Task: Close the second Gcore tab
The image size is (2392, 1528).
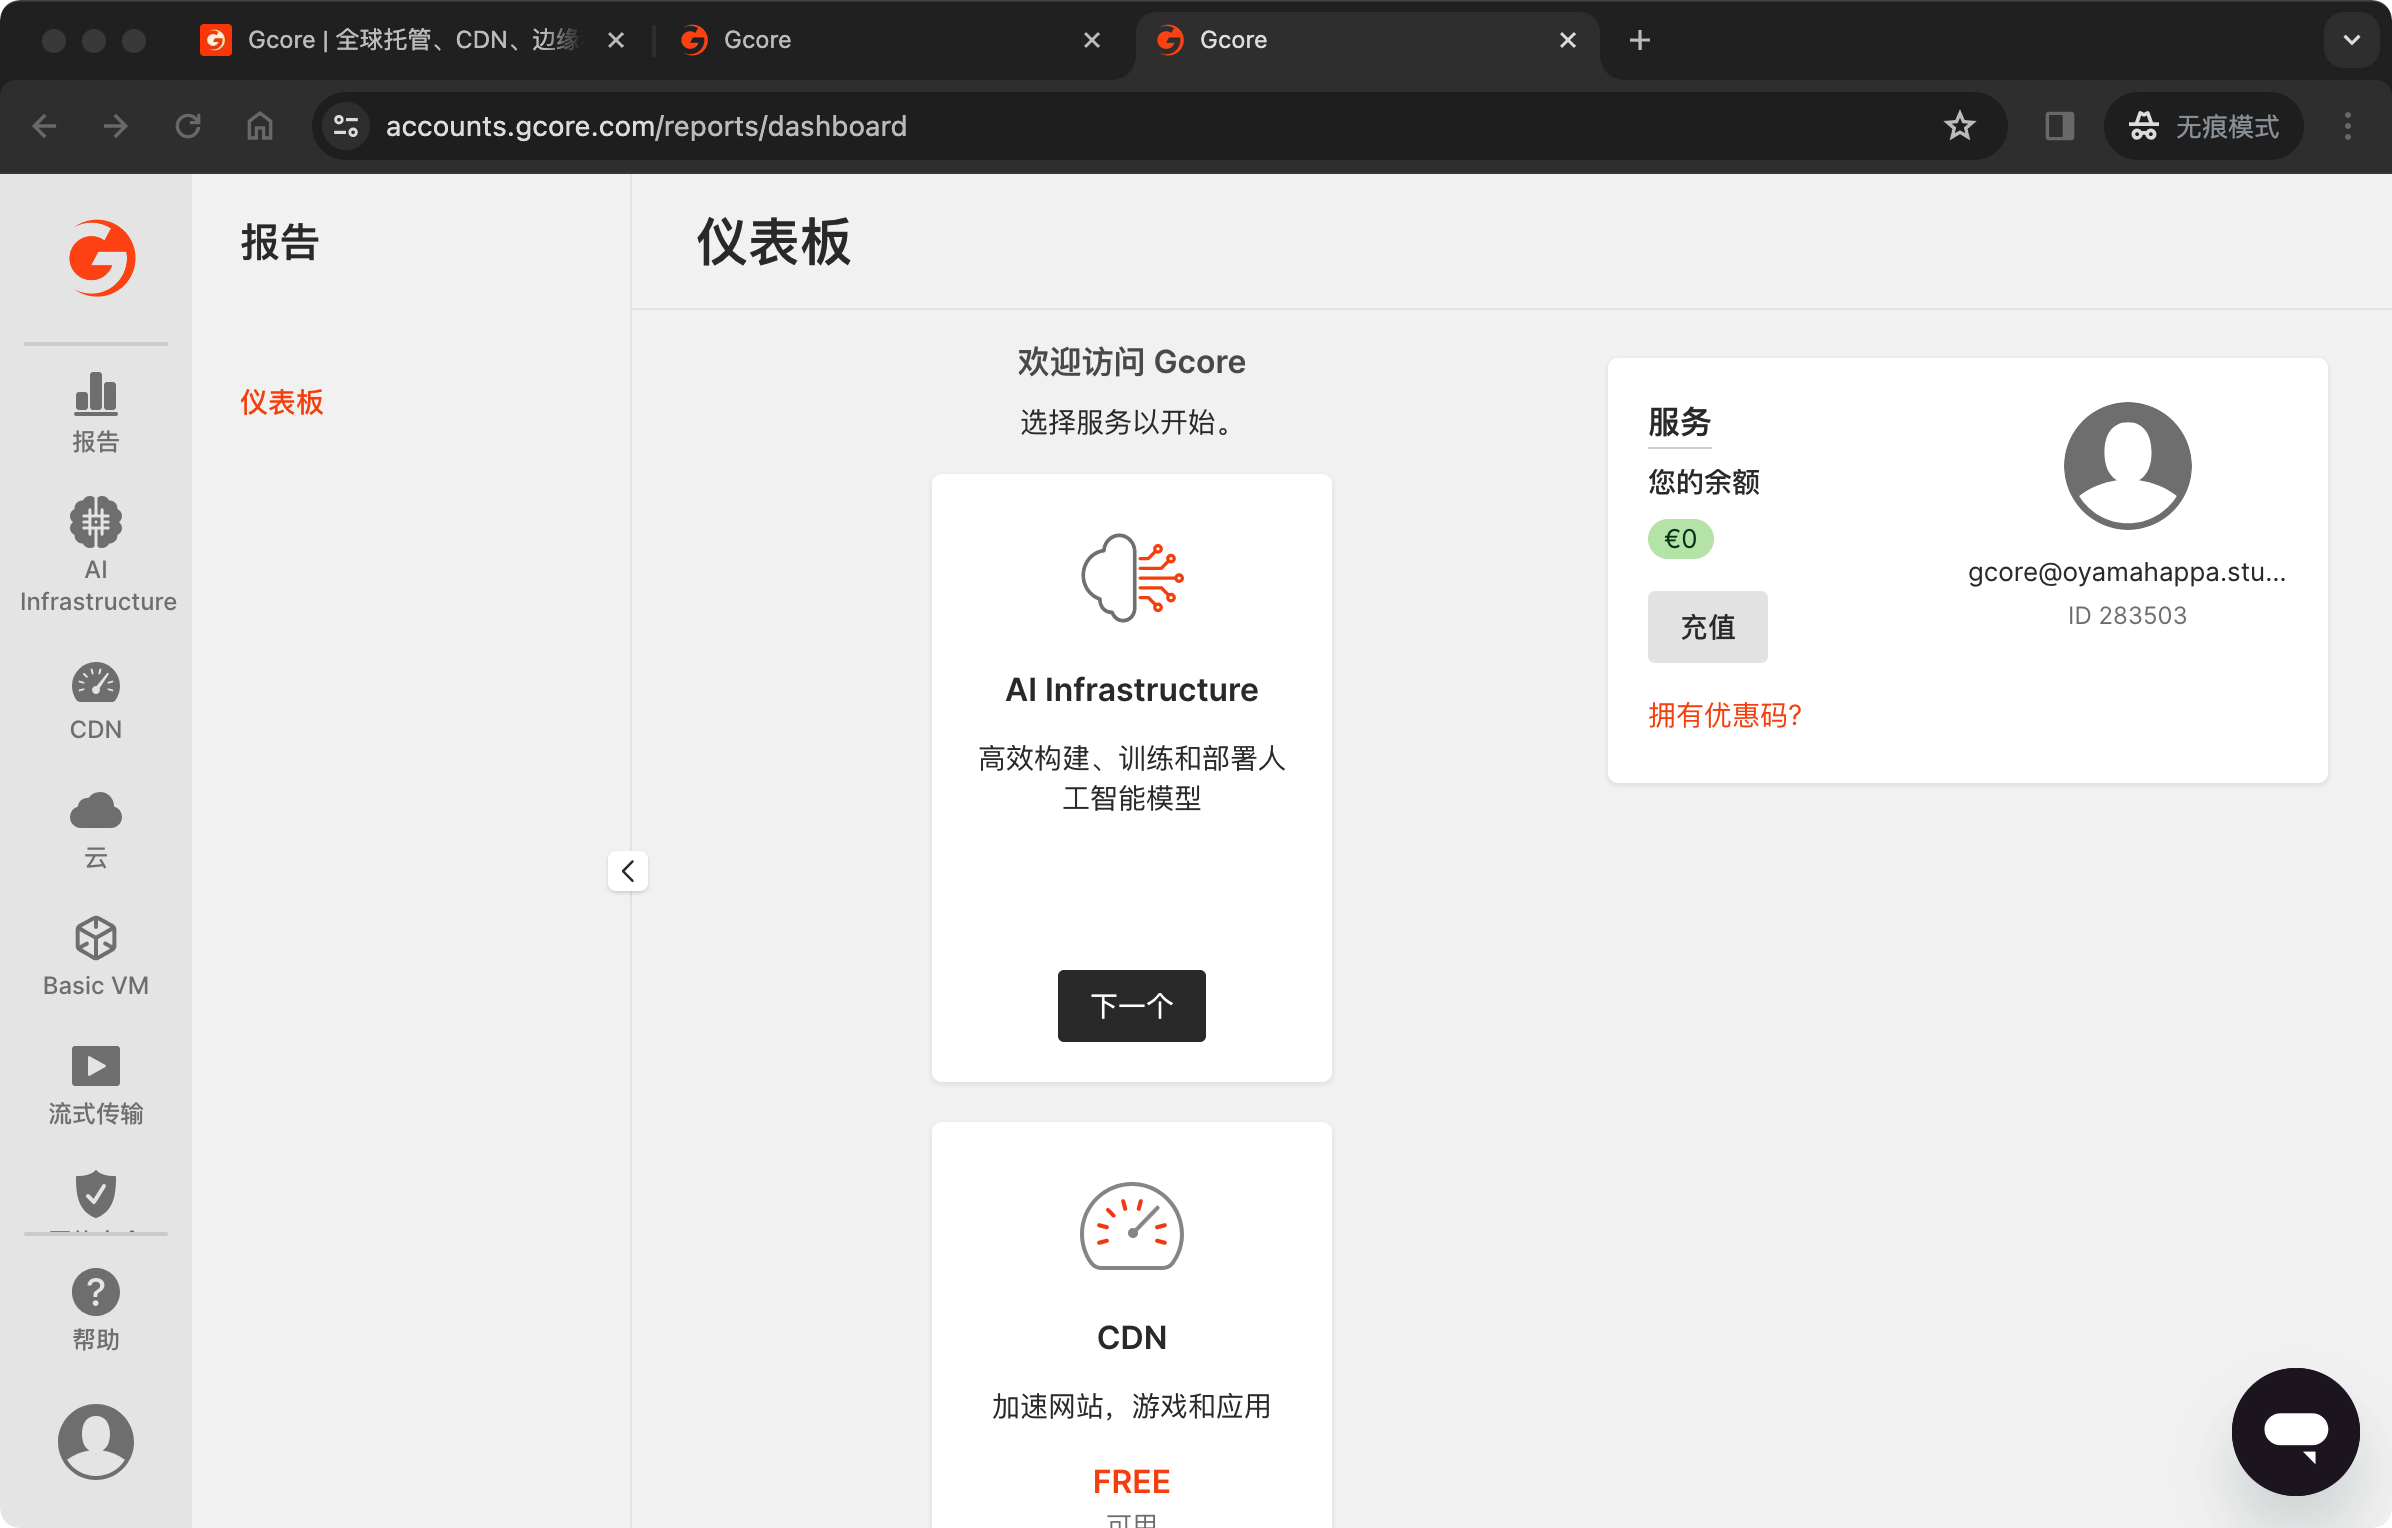Action: pyautogui.click(x=1092, y=40)
